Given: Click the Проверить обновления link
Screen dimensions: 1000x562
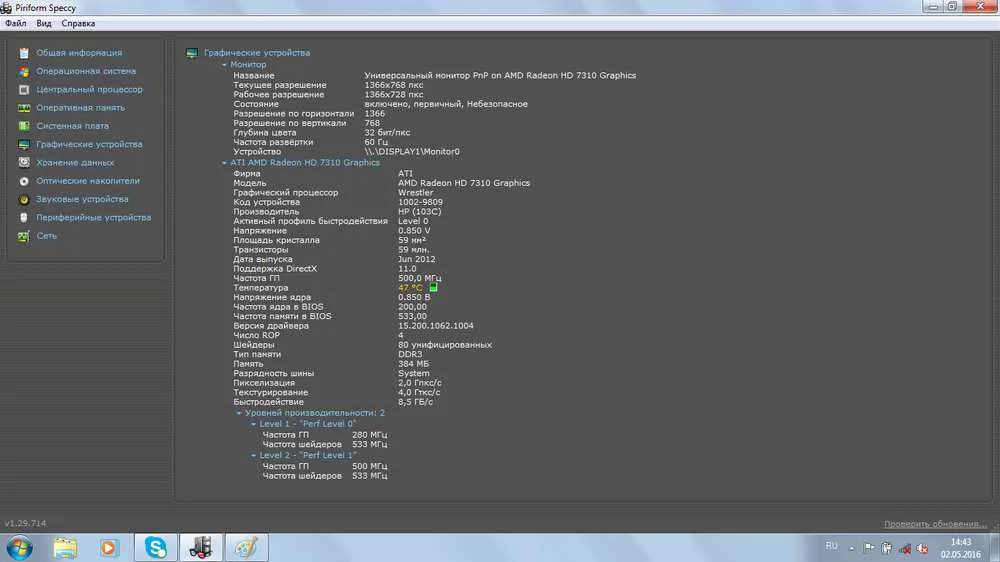Looking at the screenshot, I should coord(936,524).
